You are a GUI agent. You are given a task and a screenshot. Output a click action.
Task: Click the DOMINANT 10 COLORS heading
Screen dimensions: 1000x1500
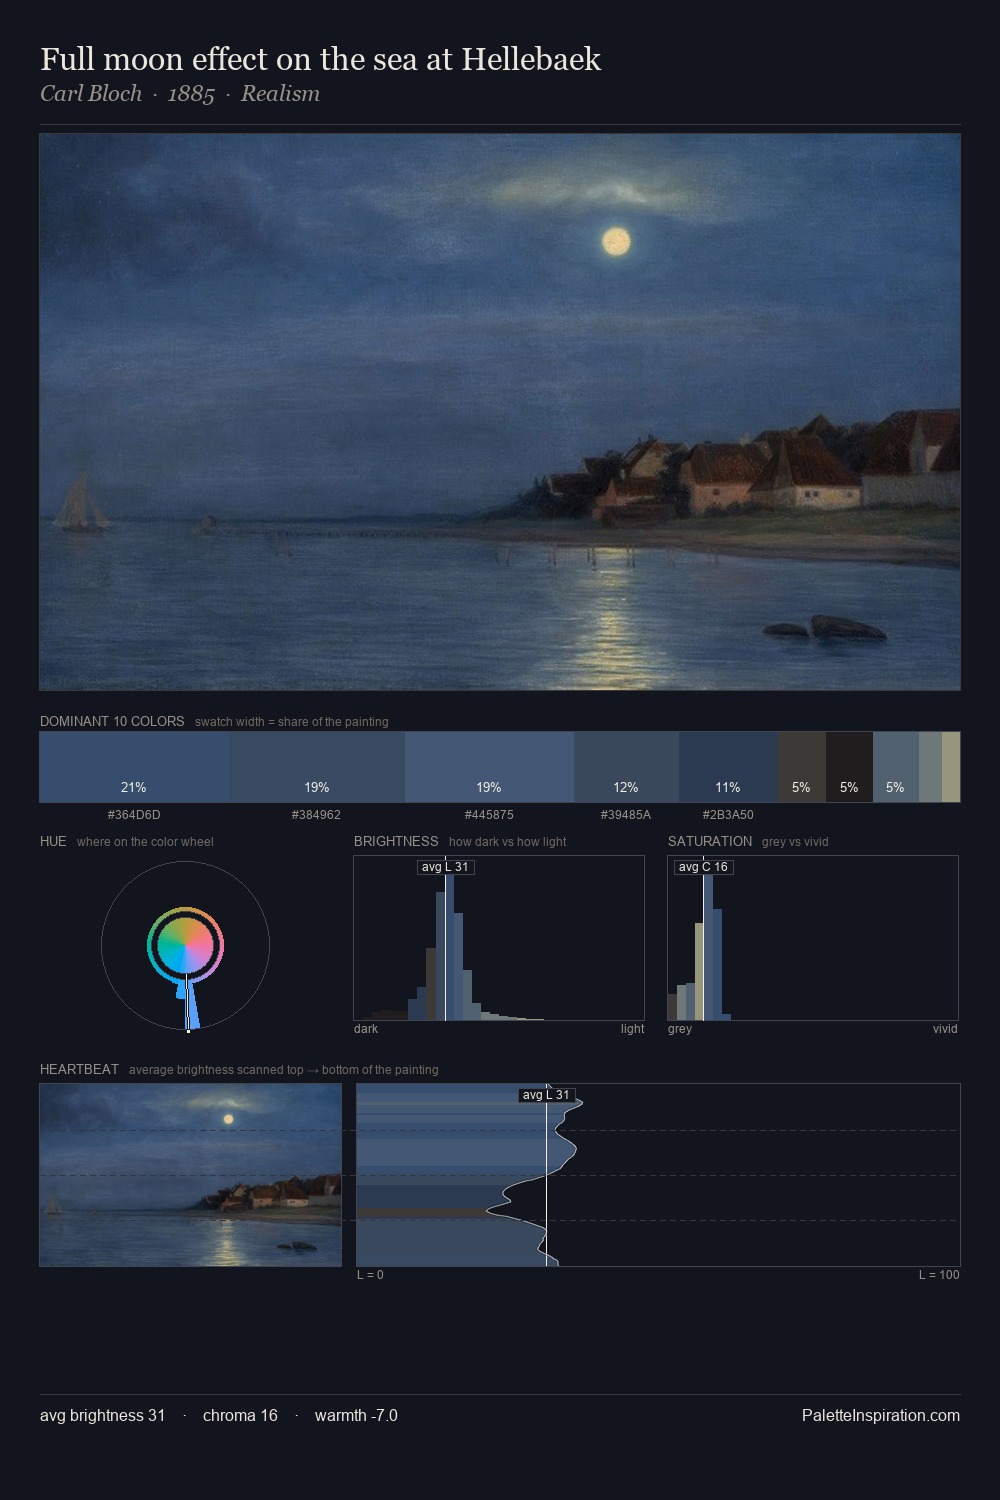tap(112, 721)
